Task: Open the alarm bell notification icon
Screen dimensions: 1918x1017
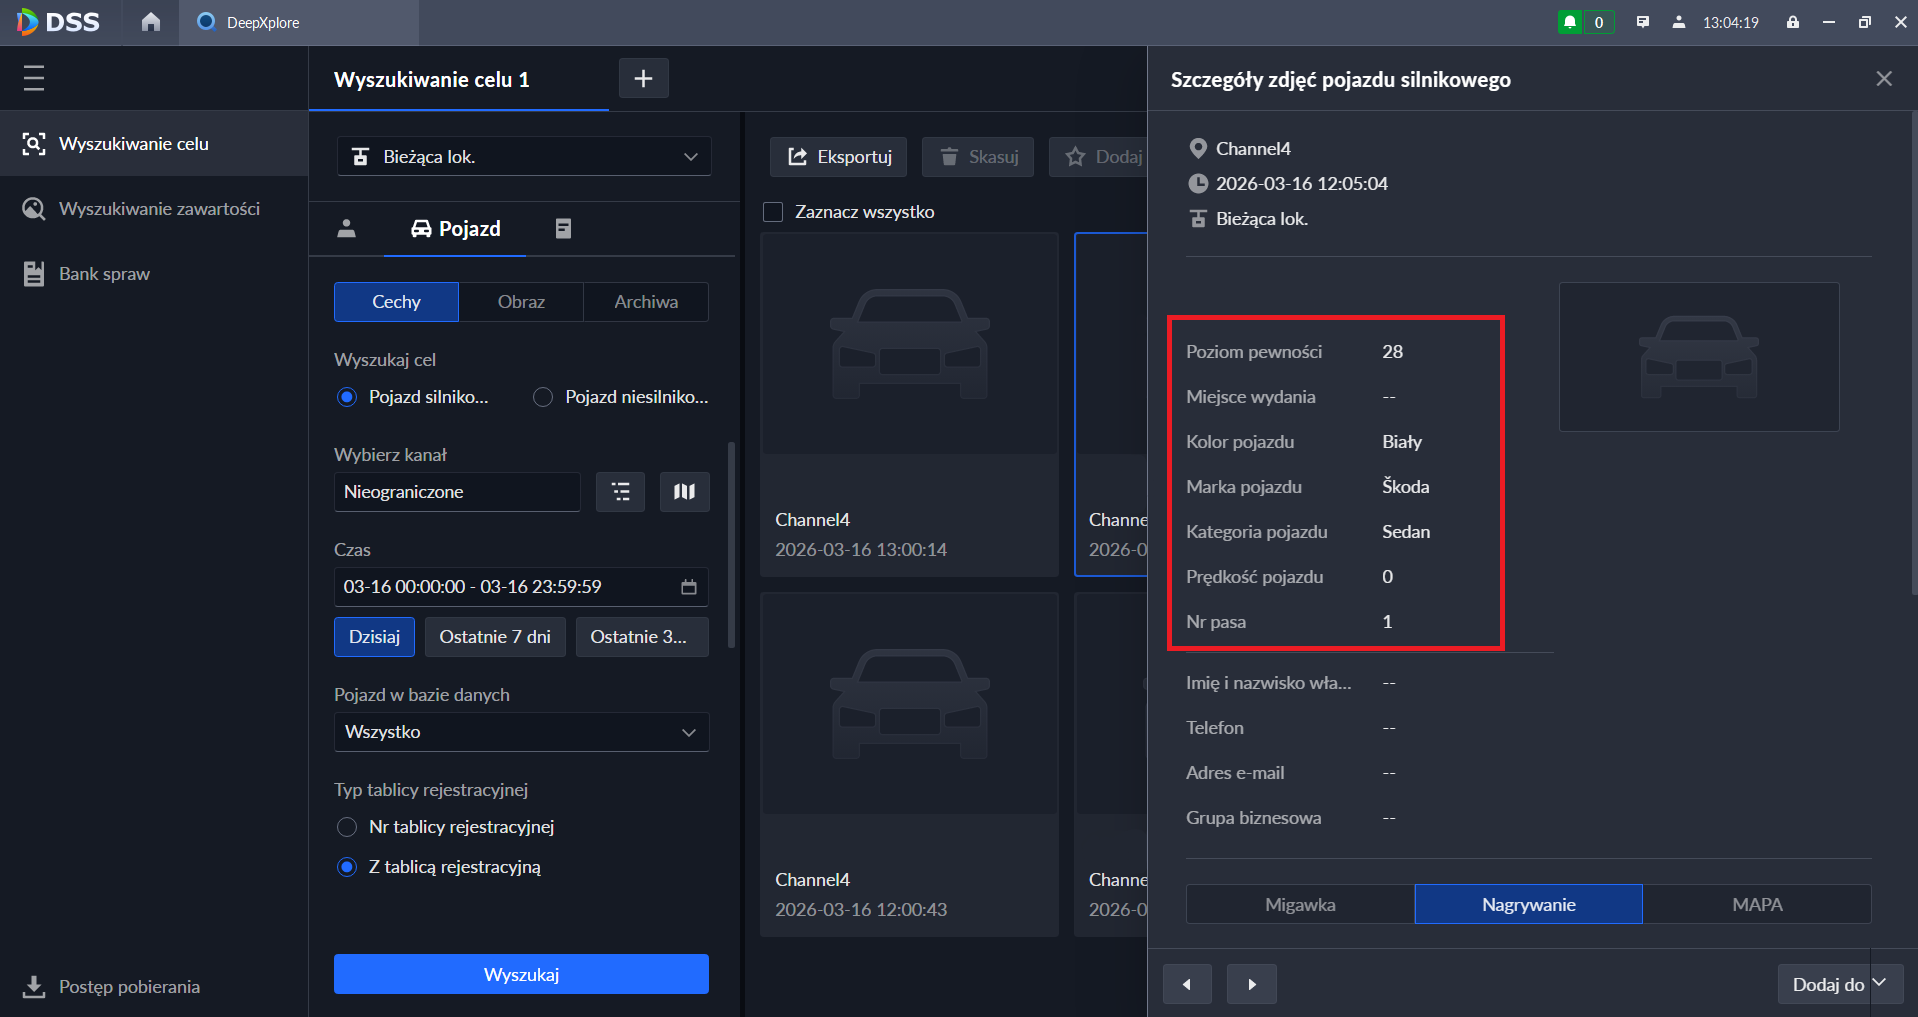Action: click(1570, 22)
